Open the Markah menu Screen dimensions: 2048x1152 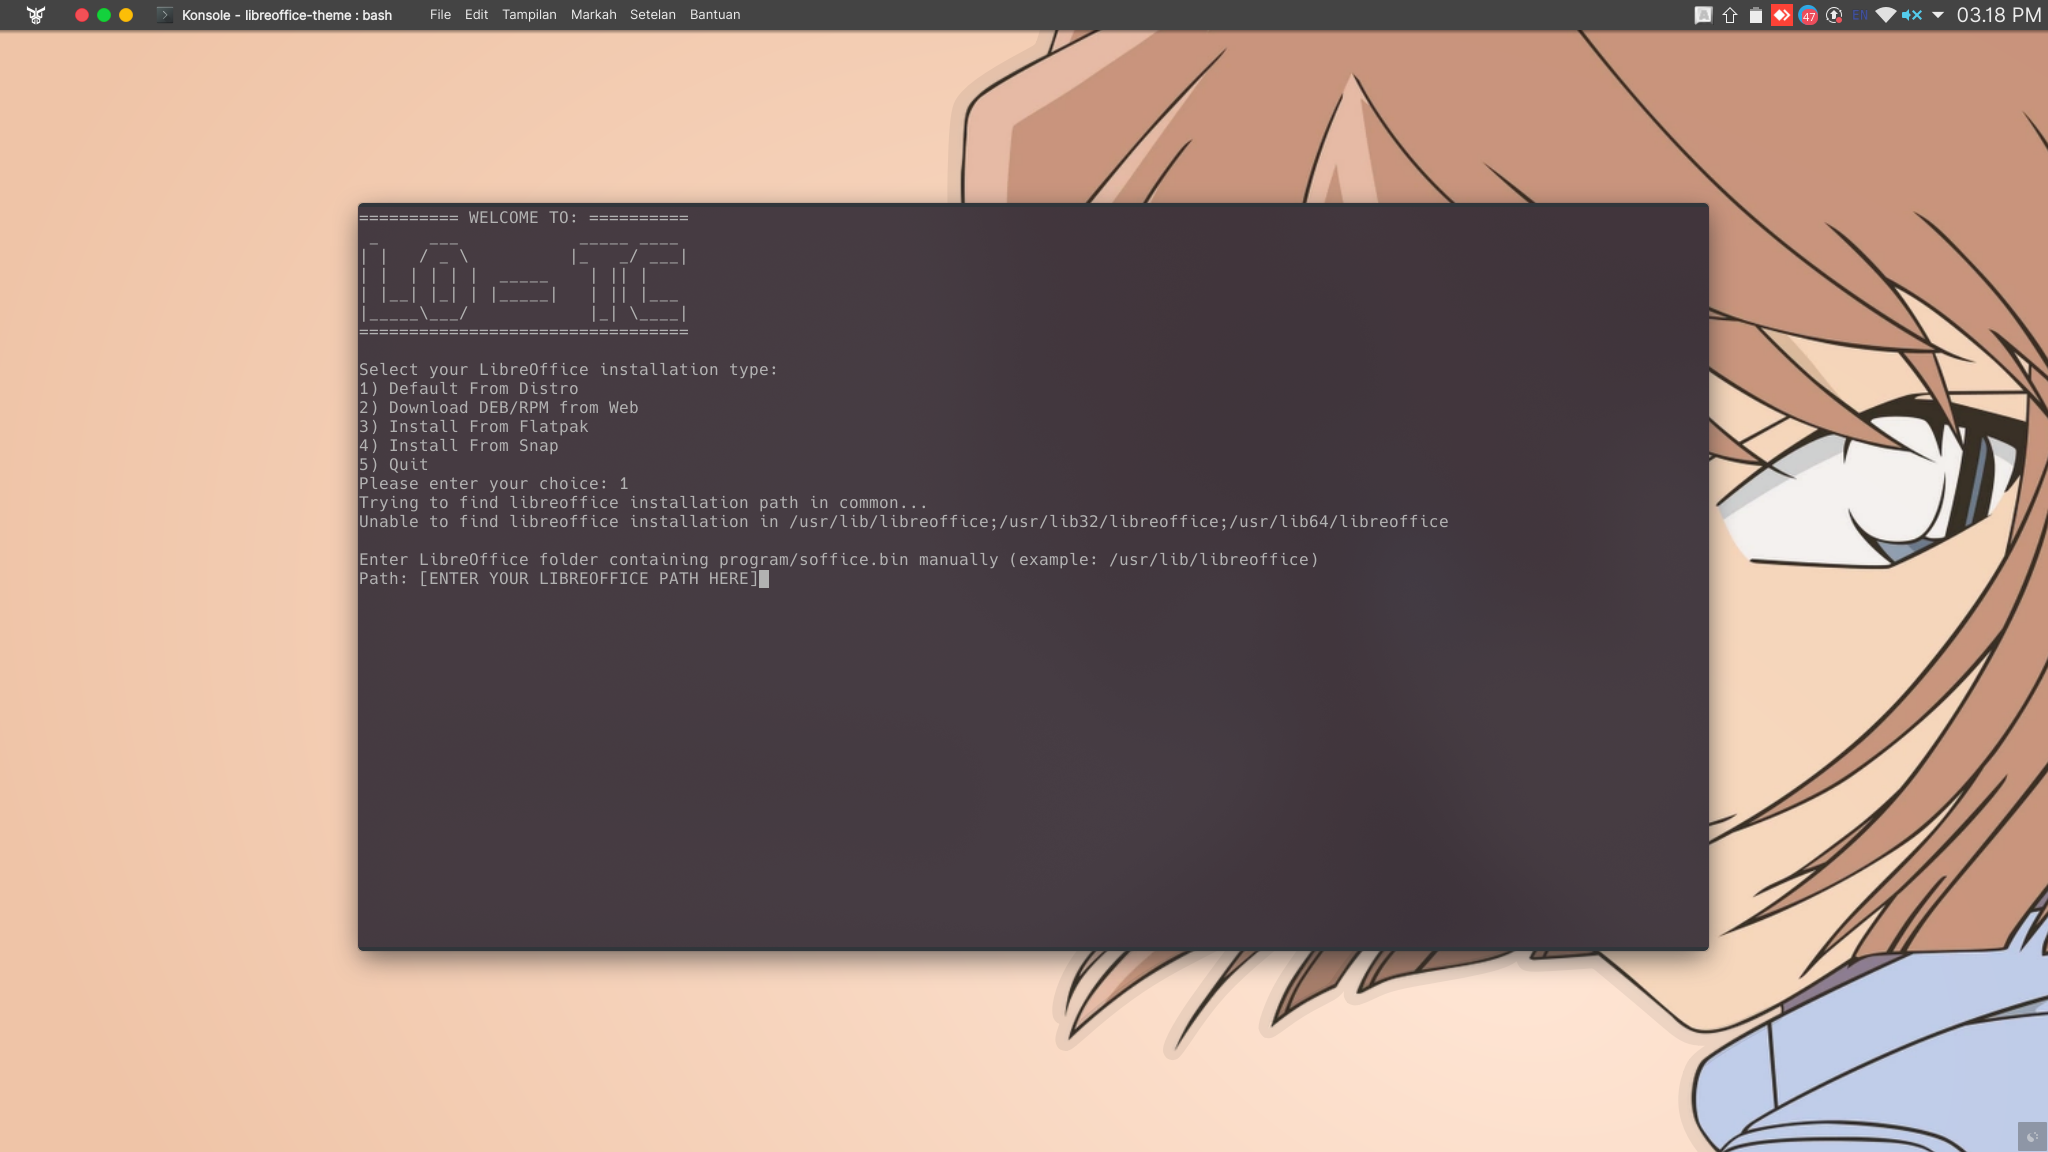[593, 15]
